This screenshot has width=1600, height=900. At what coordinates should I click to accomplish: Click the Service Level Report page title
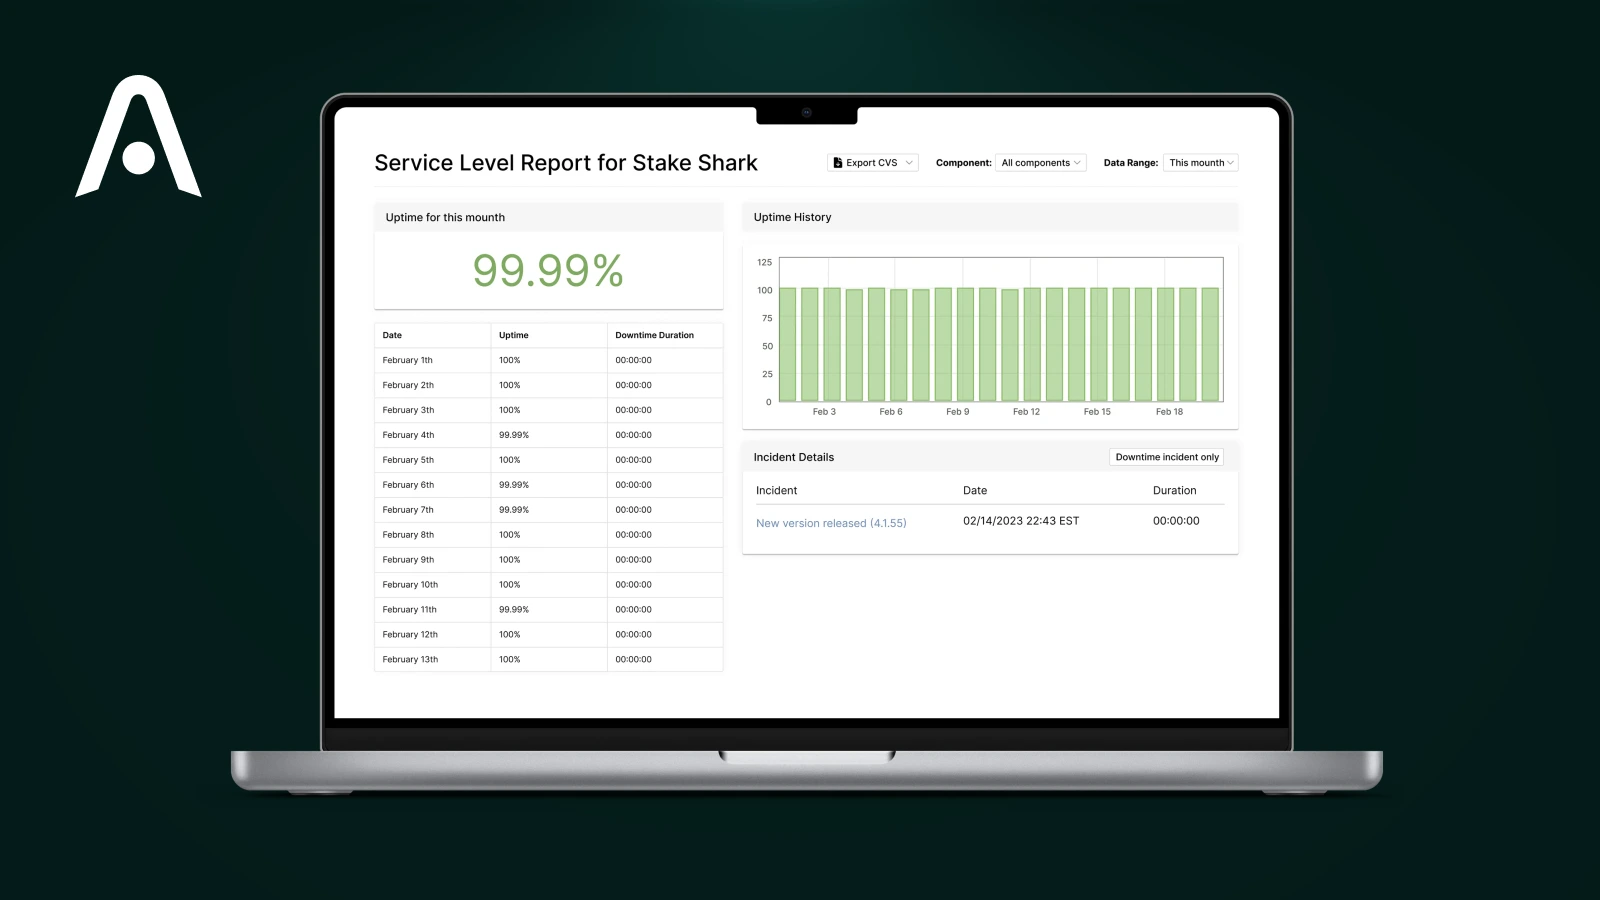[566, 162]
